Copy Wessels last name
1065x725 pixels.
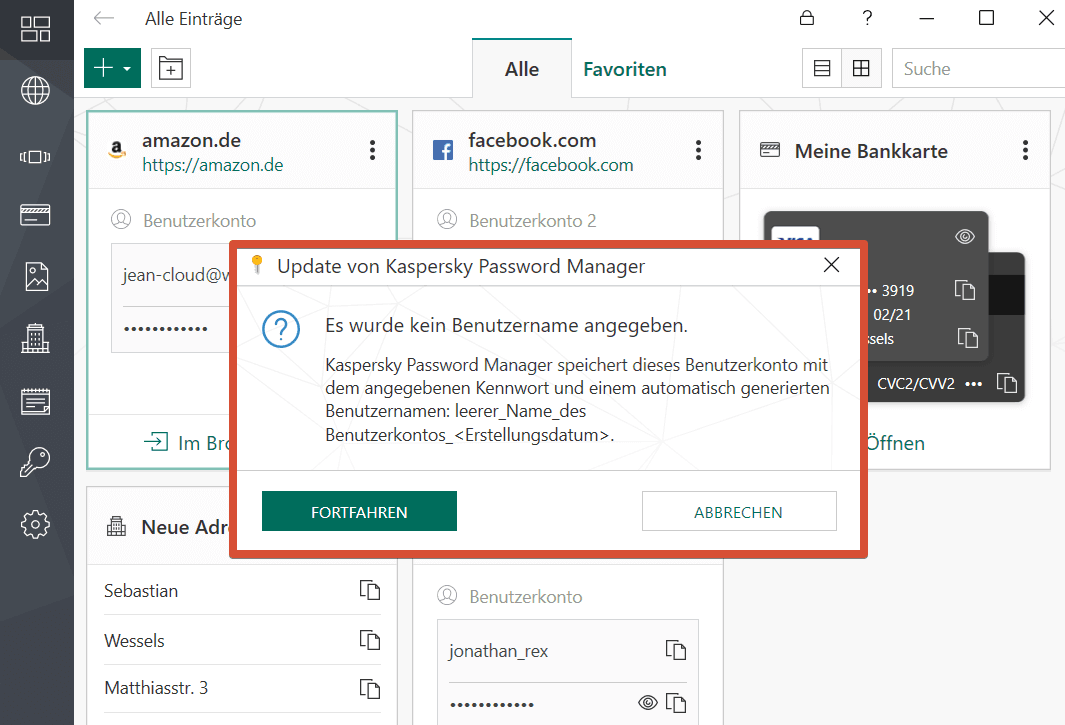(x=369, y=640)
